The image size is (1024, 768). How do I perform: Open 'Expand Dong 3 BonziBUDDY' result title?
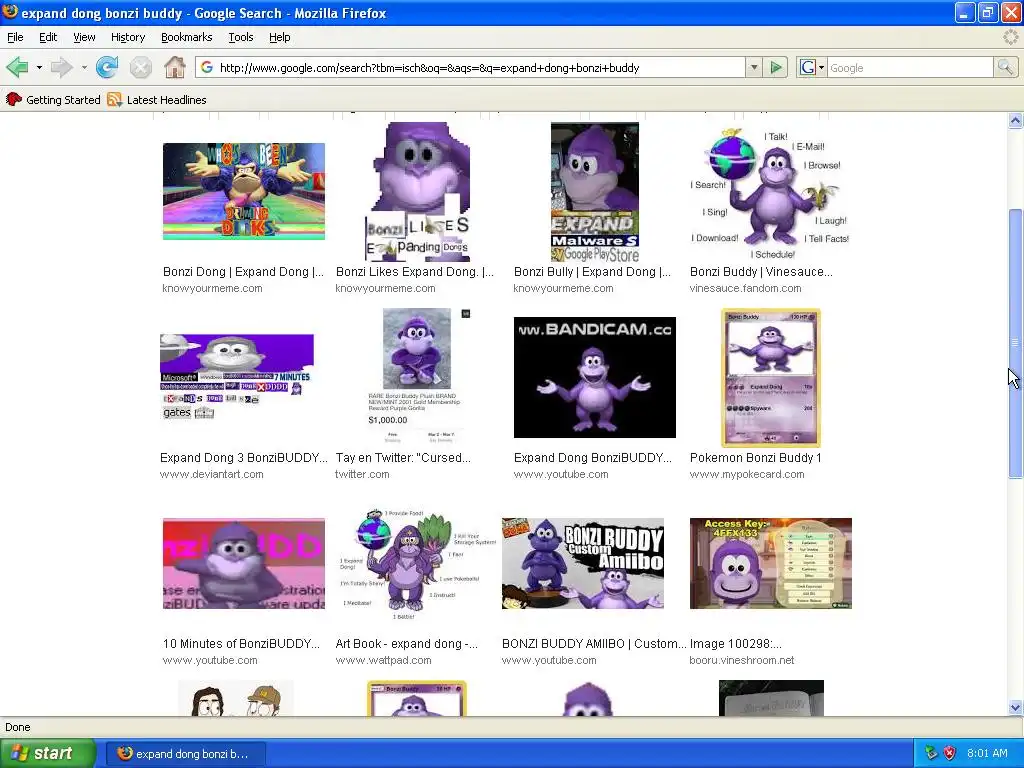coord(244,458)
